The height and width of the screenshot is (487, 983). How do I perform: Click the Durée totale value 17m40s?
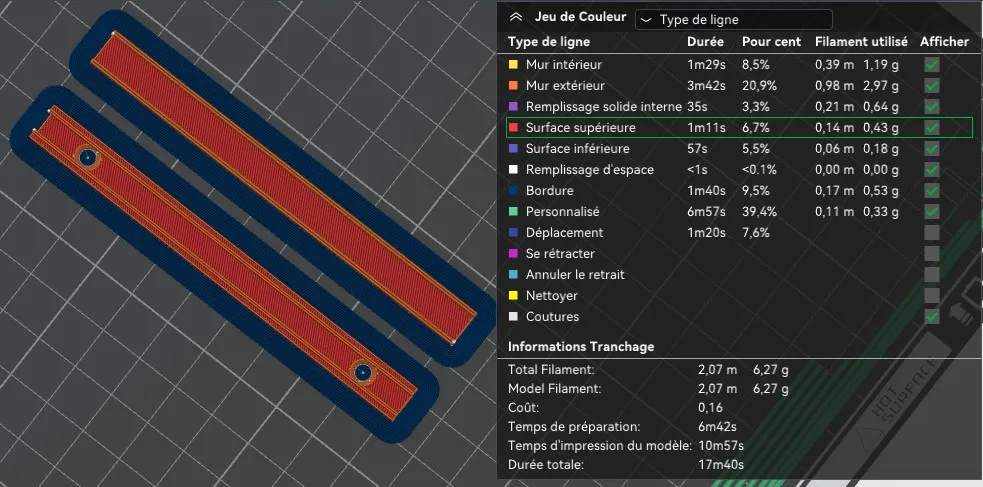coord(720,465)
